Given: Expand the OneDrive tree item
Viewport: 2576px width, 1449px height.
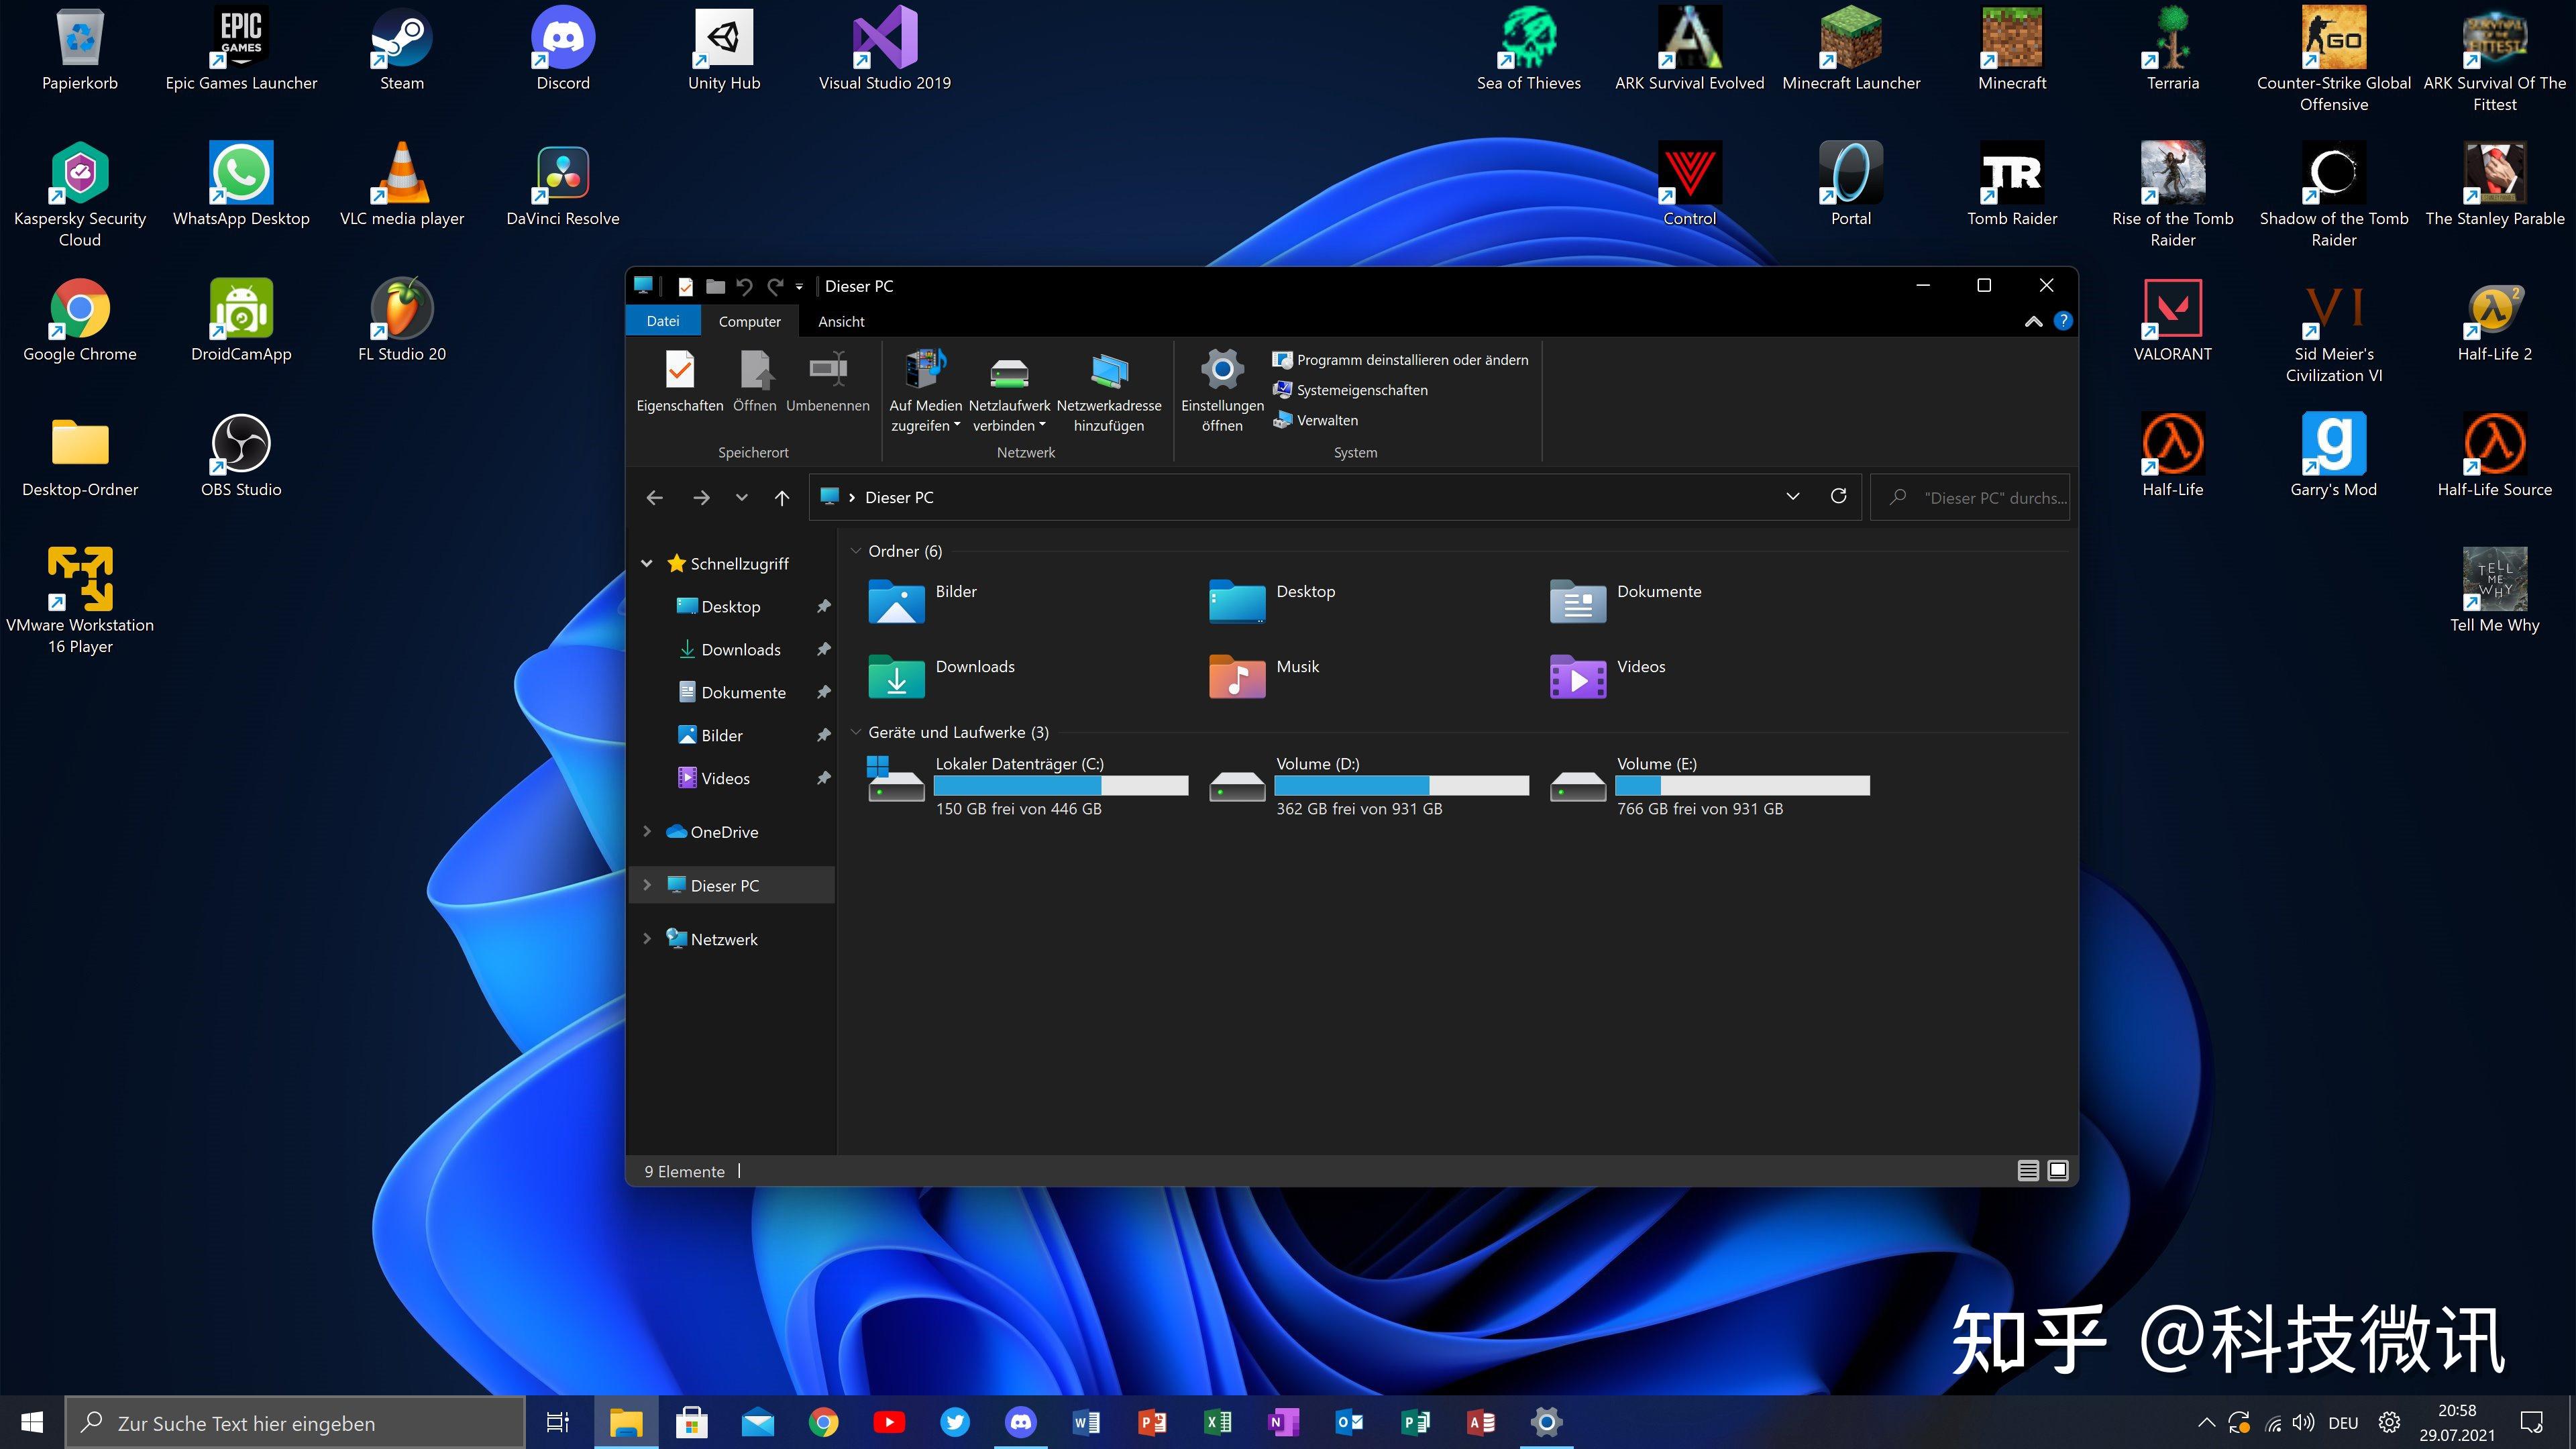Looking at the screenshot, I should point(647,831).
